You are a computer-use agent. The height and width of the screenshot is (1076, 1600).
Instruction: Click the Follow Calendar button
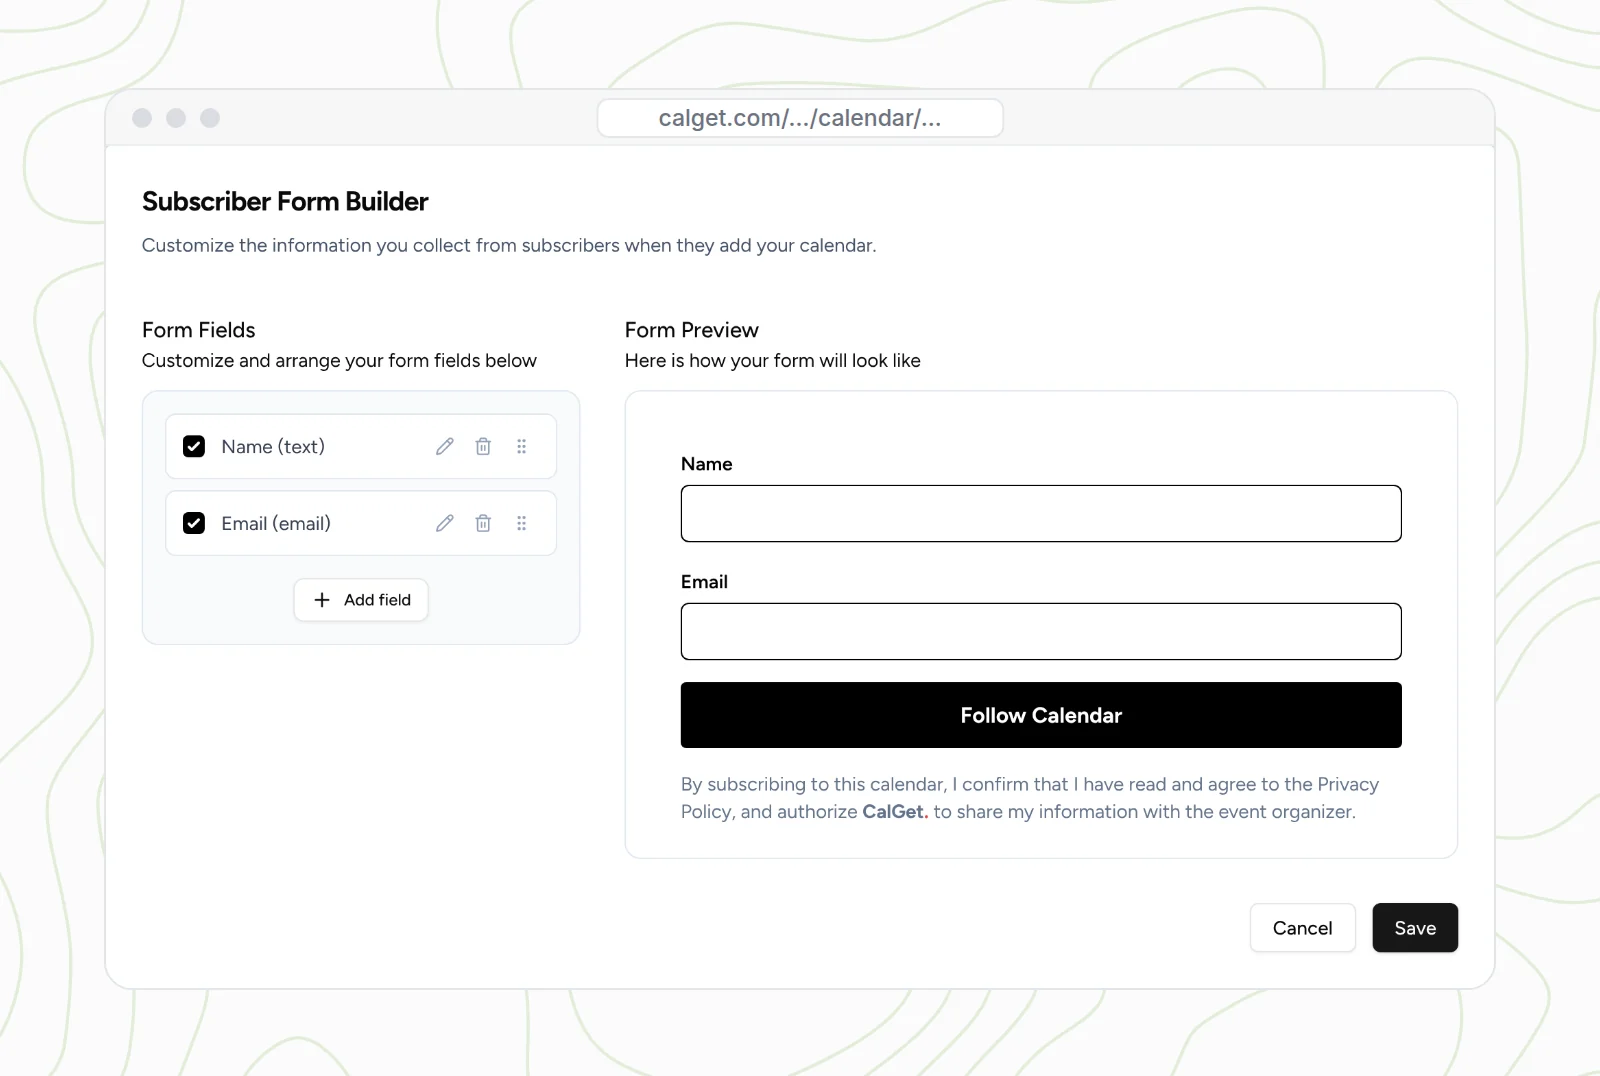(x=1041, y=715)
